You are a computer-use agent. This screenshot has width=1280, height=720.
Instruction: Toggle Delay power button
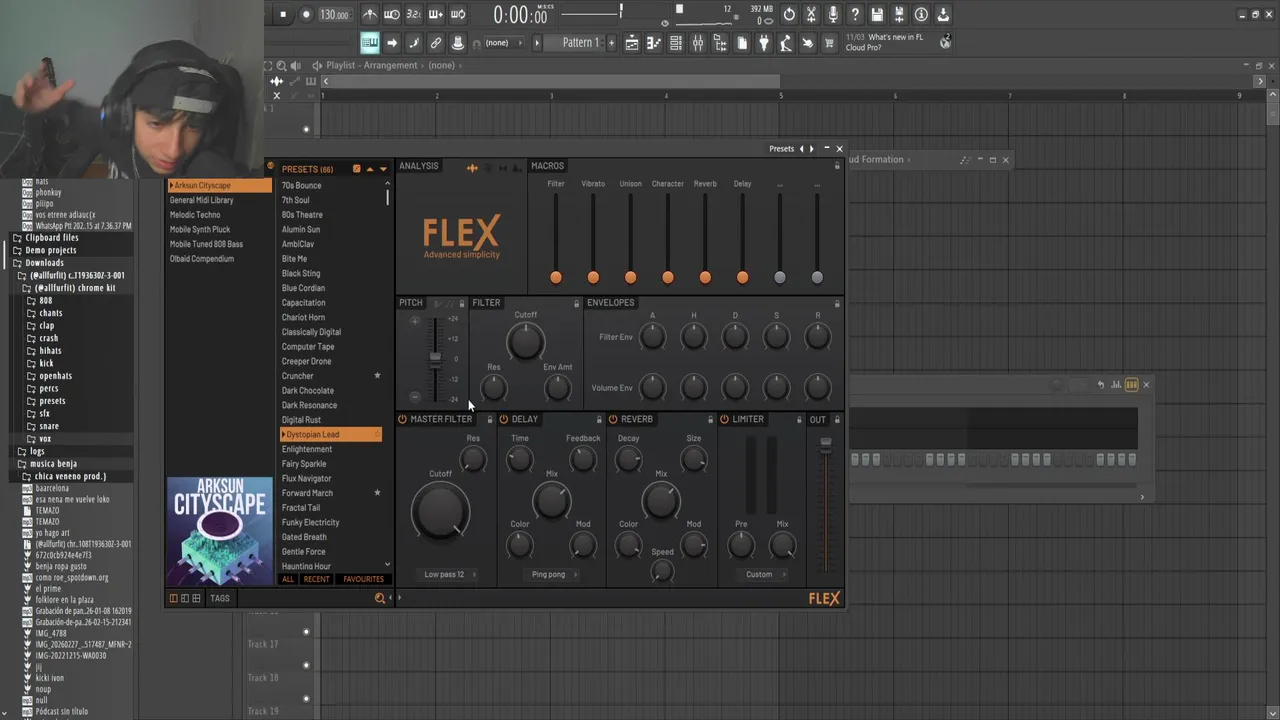tap(504, 419)
